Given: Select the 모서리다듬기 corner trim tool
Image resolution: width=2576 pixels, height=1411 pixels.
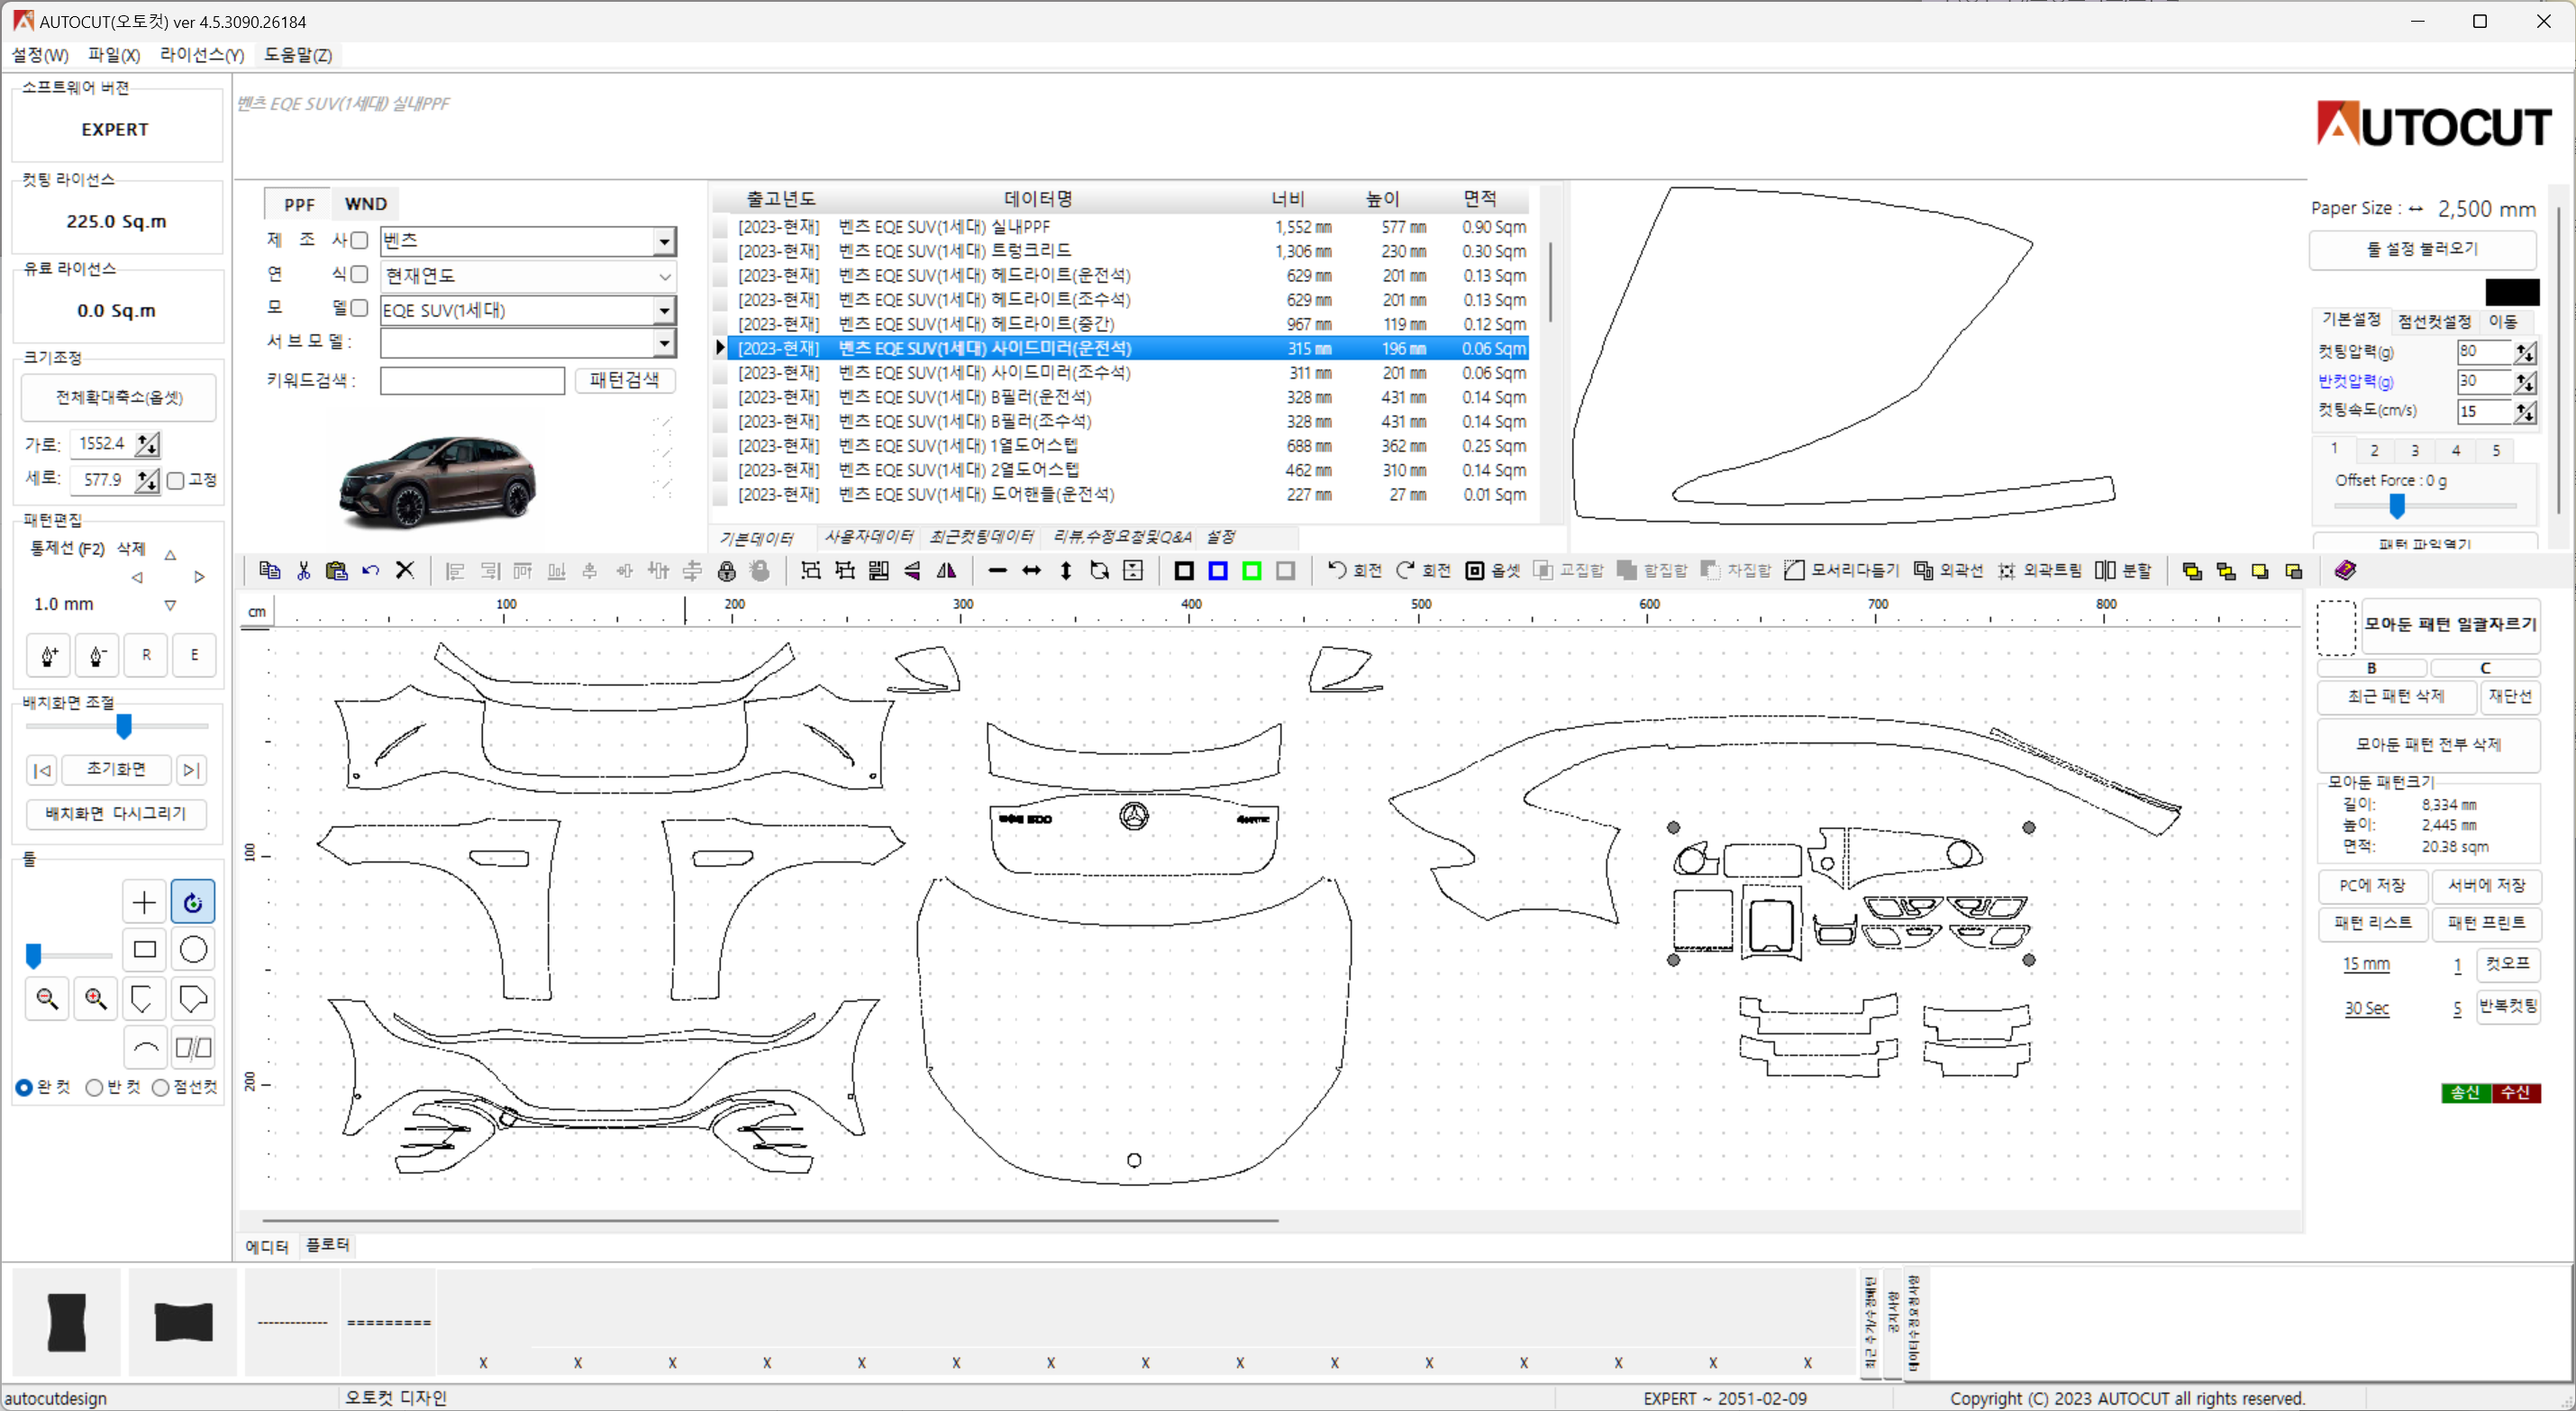Looking at the screenshot, I should (1840, 570).
